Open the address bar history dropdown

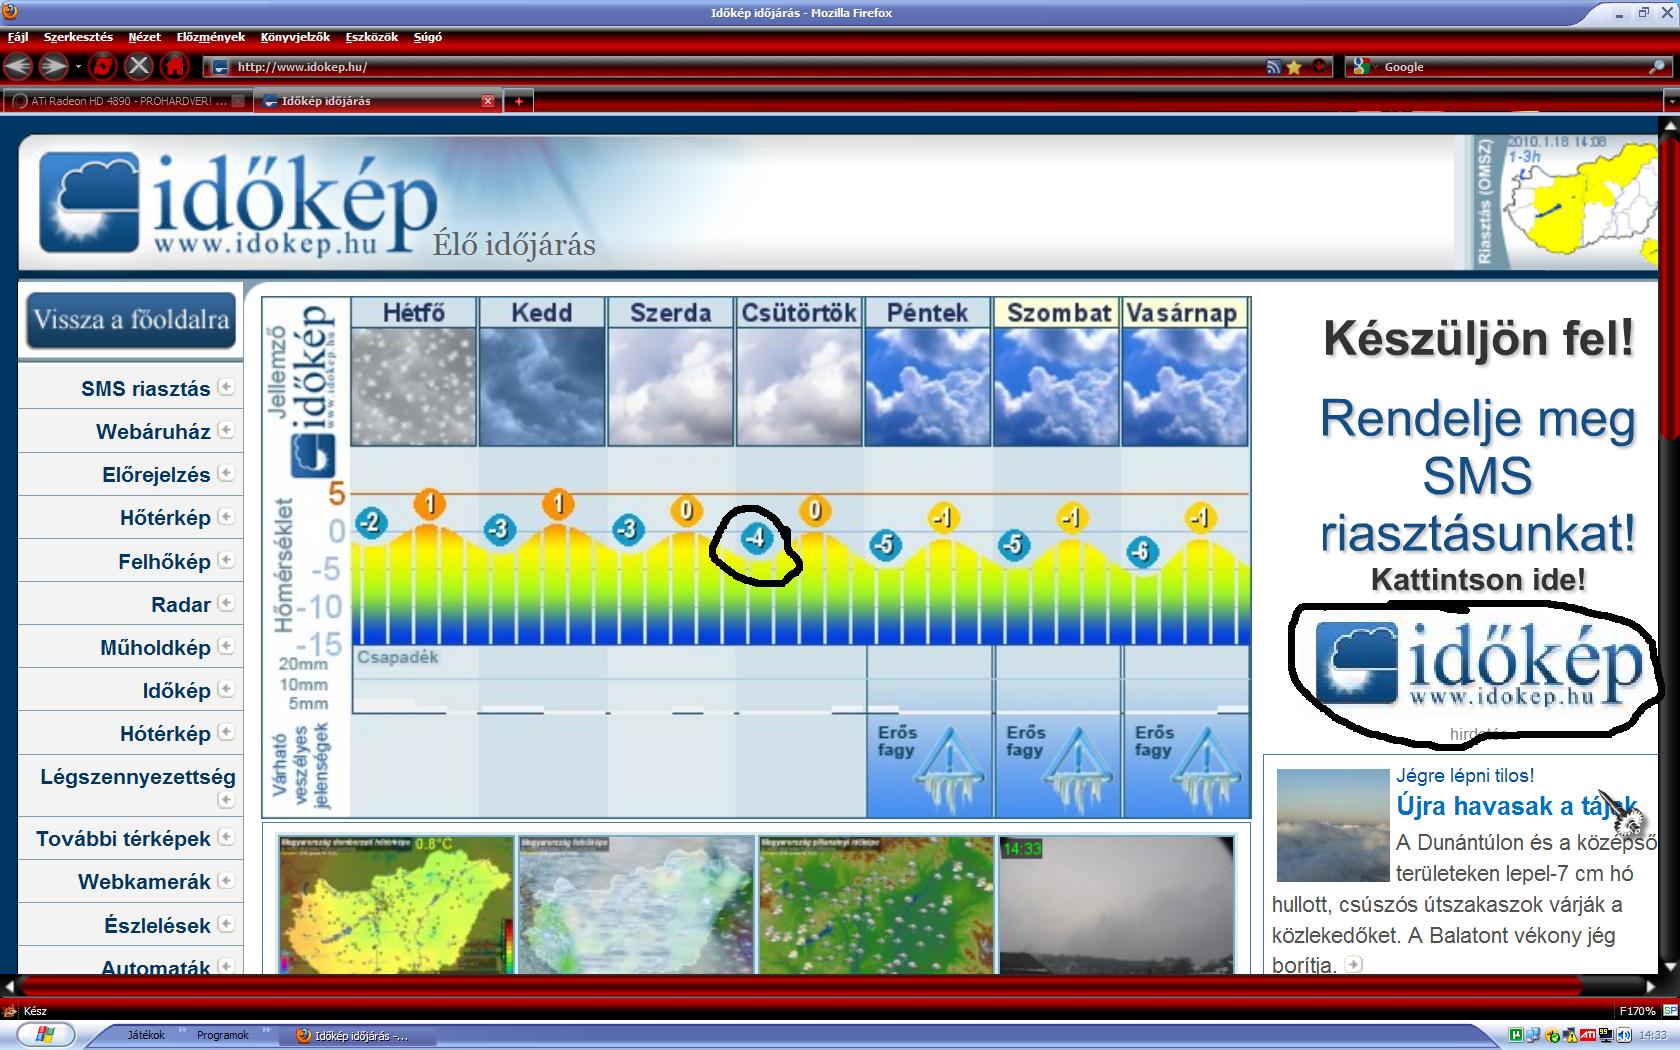click(1321, 67)
